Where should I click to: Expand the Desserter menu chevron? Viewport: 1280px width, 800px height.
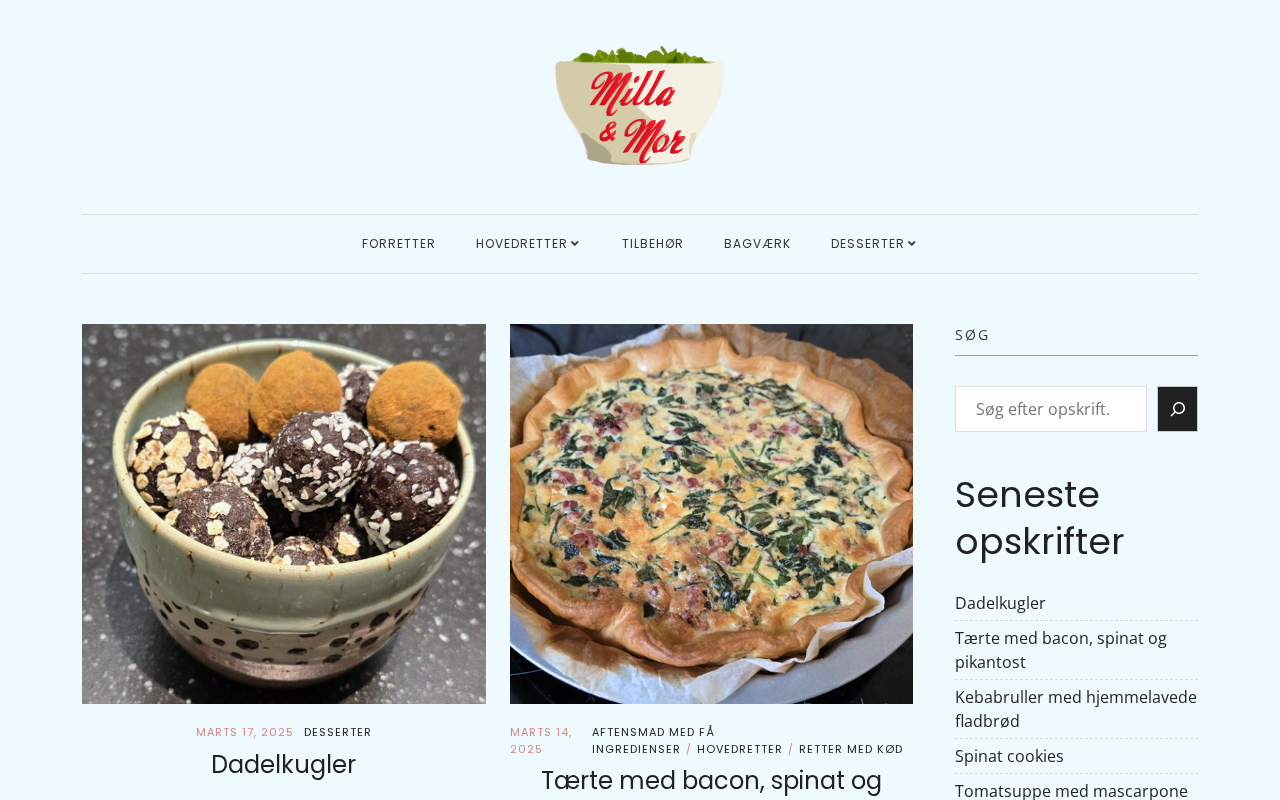coord(912,244)
